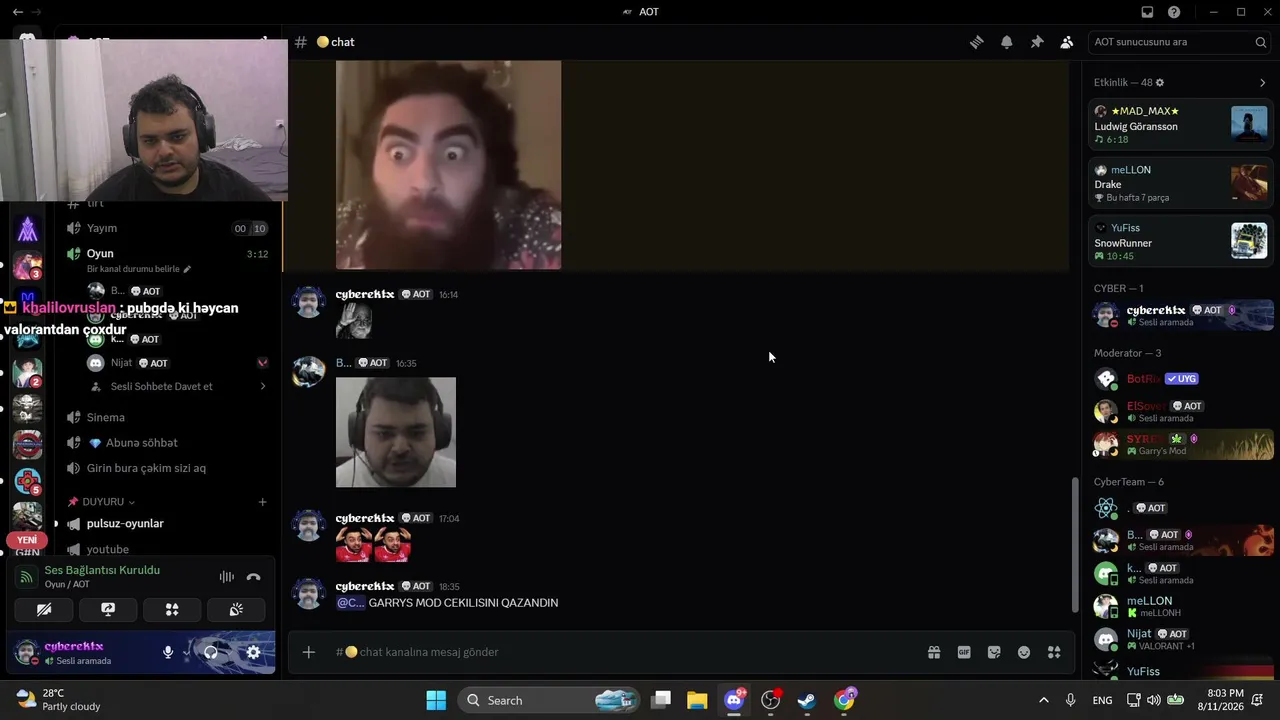
Task: Open OBS Studio from the taskbar
Action: (771, 700)
